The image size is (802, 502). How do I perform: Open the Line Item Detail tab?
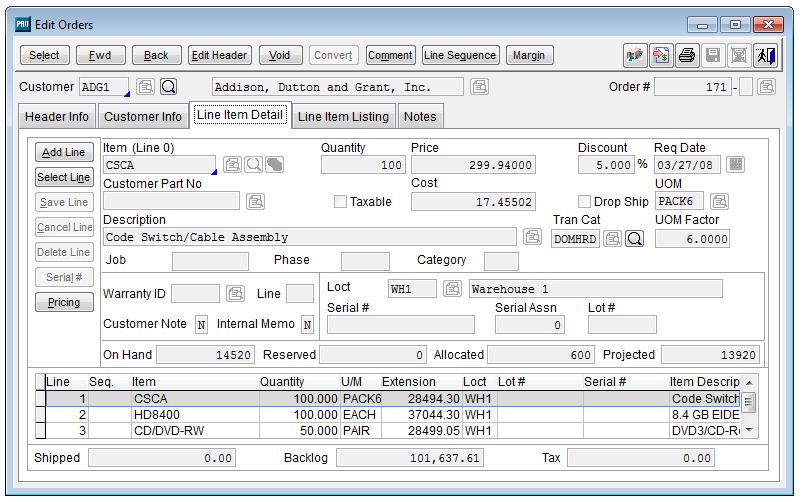point(240,115)
